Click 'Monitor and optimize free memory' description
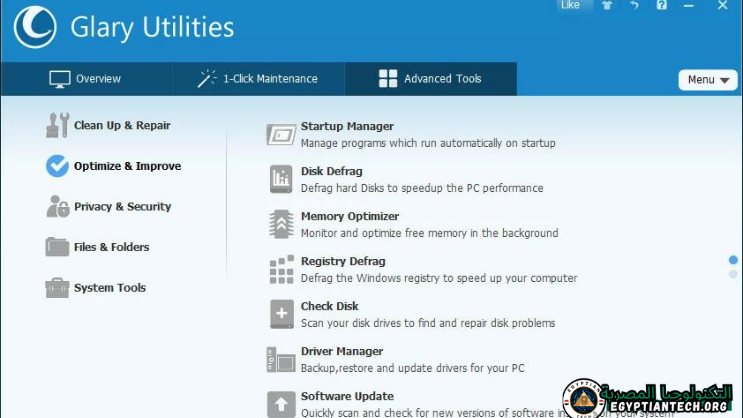Viewport: 743px width, 418px height. (x=430, y=233)
